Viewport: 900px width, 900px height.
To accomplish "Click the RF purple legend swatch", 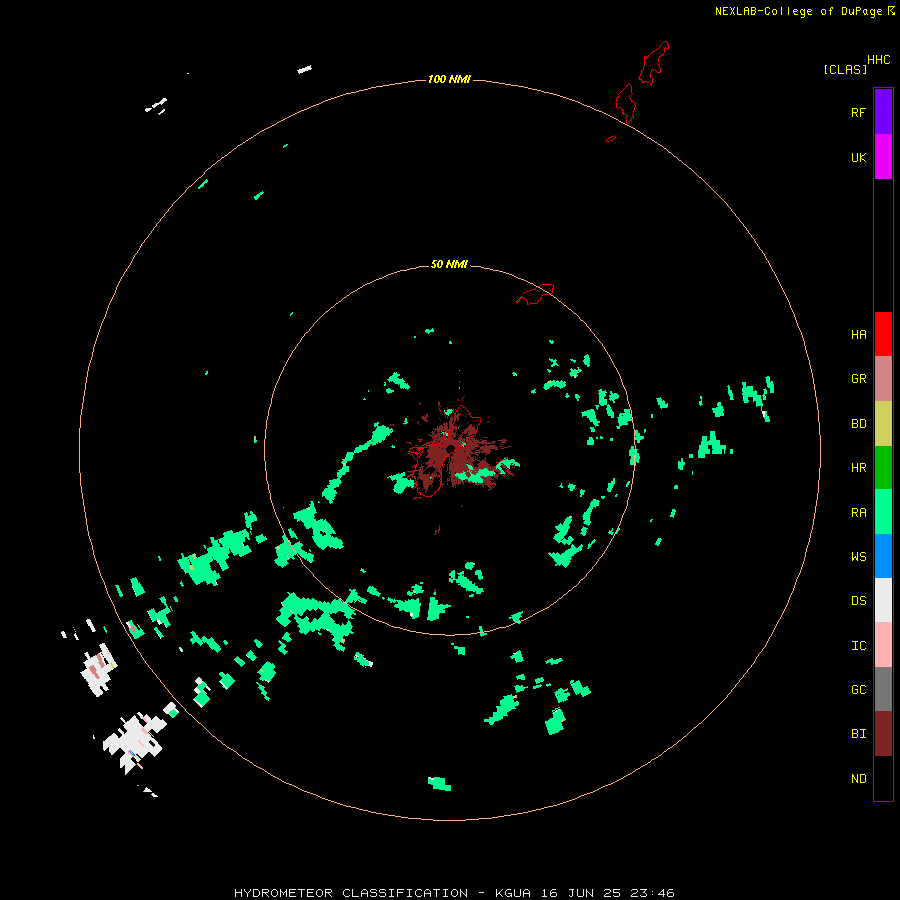I will coord(883,112).
